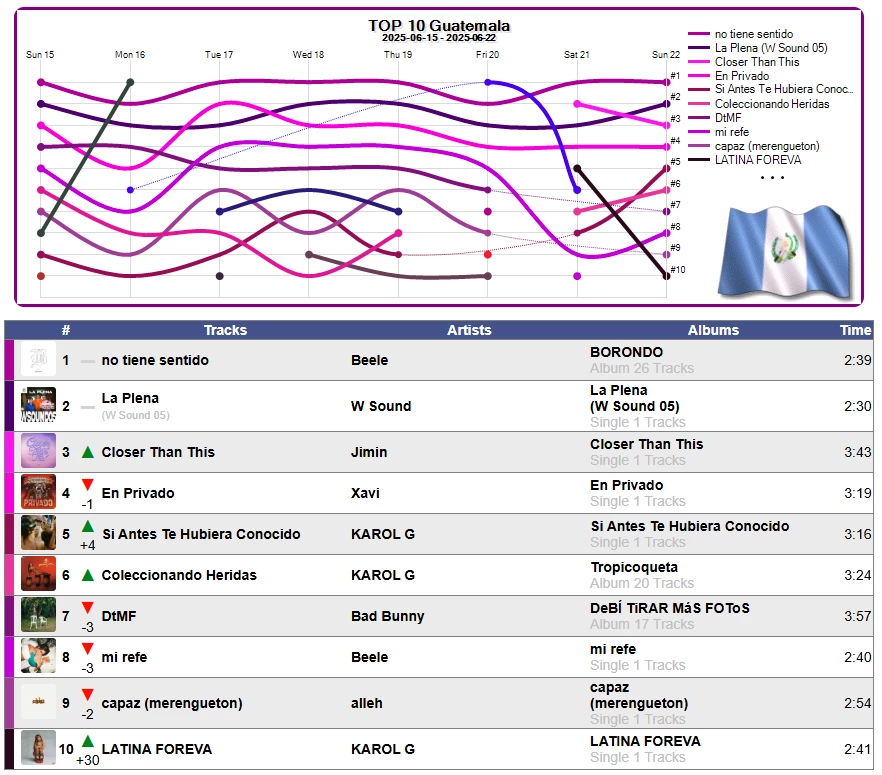Click the Xavi artist name

click(x=365, y=493)
